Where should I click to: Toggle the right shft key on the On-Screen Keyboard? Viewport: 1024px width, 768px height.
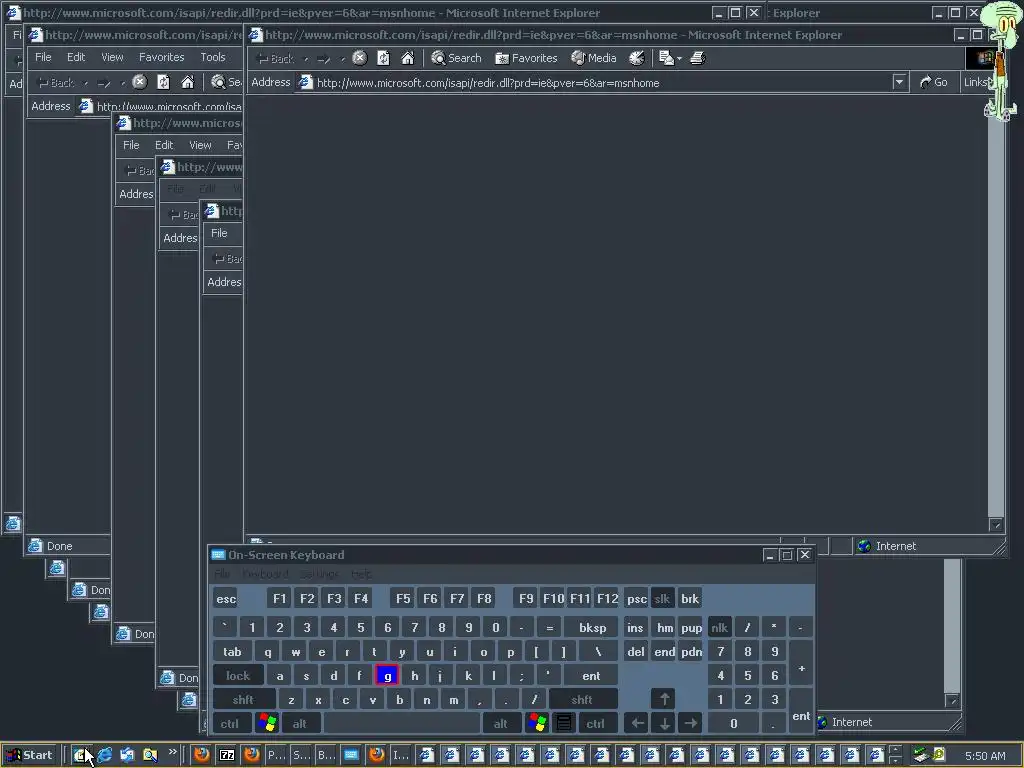coord(582,699)
